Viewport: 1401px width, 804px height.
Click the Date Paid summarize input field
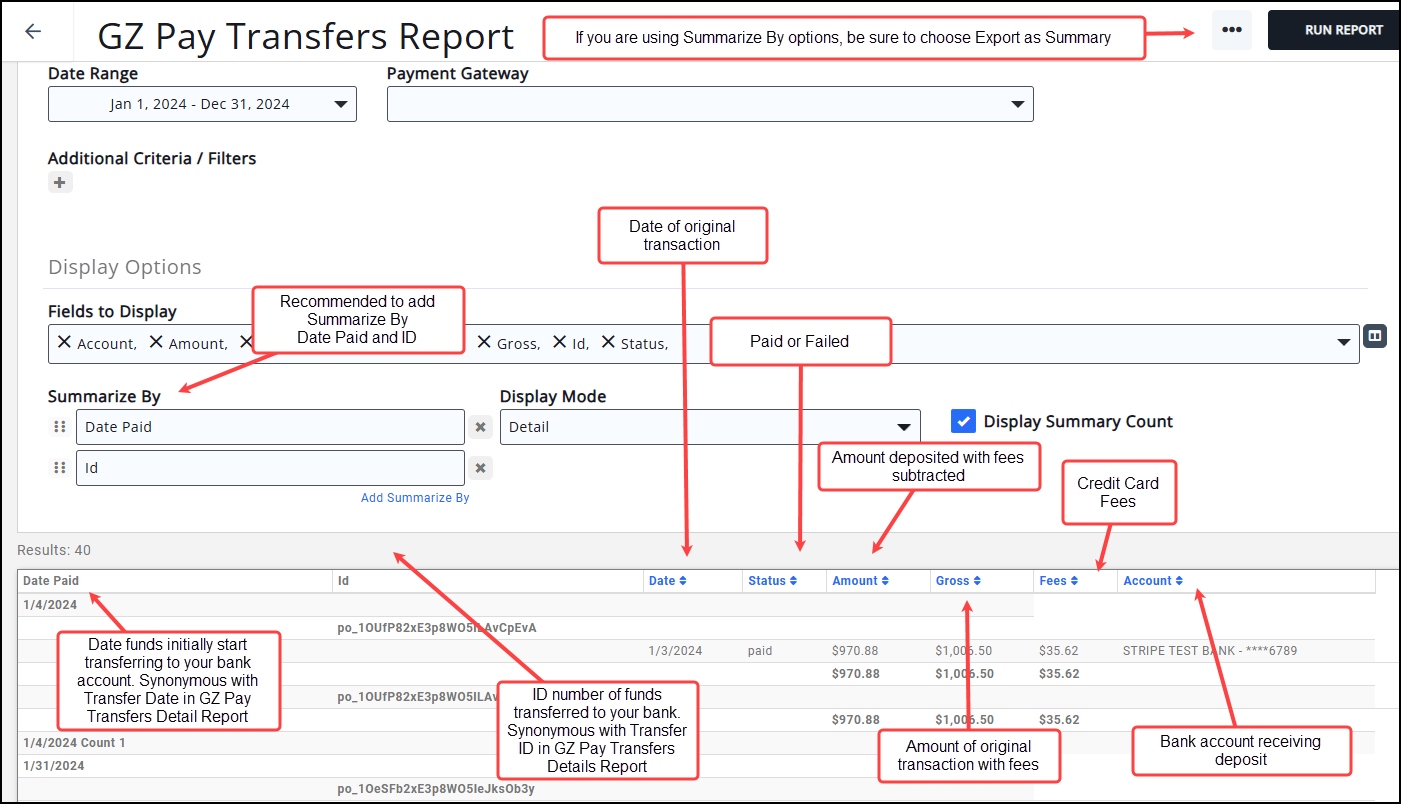tap(270, 427)
